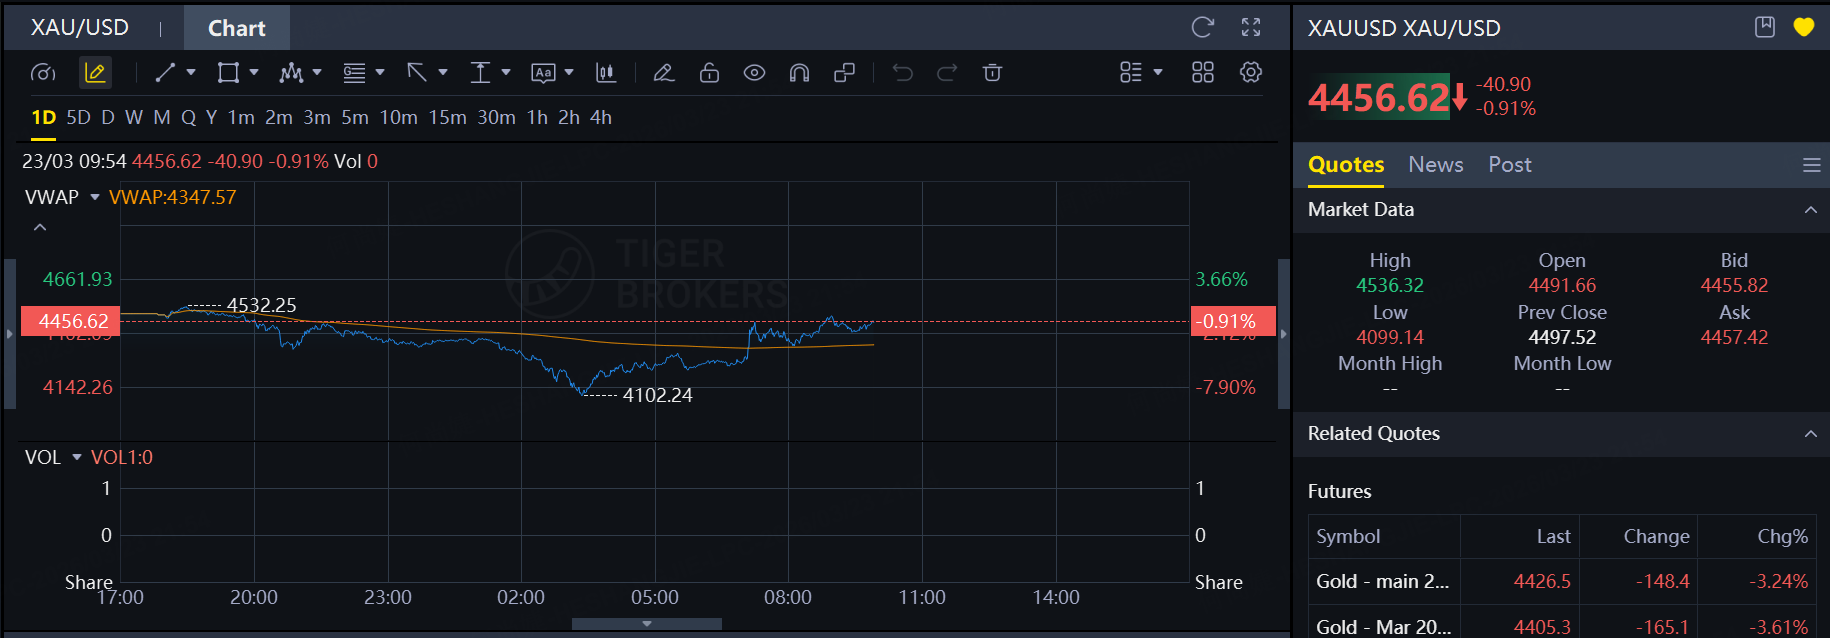Click the magnet snap icon
Screen dimensions: 1830x638
click(x=799, y=72)
